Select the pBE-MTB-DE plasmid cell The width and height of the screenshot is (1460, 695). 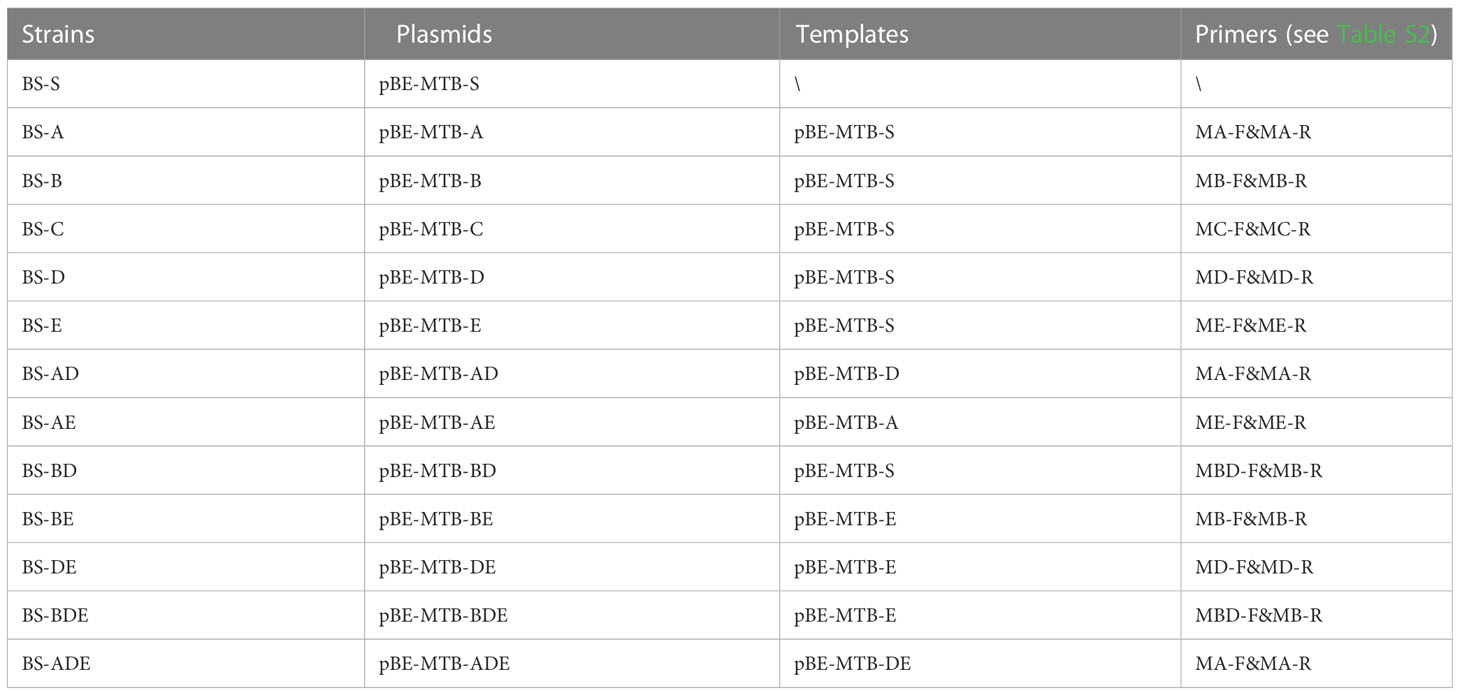coord(572,567)
